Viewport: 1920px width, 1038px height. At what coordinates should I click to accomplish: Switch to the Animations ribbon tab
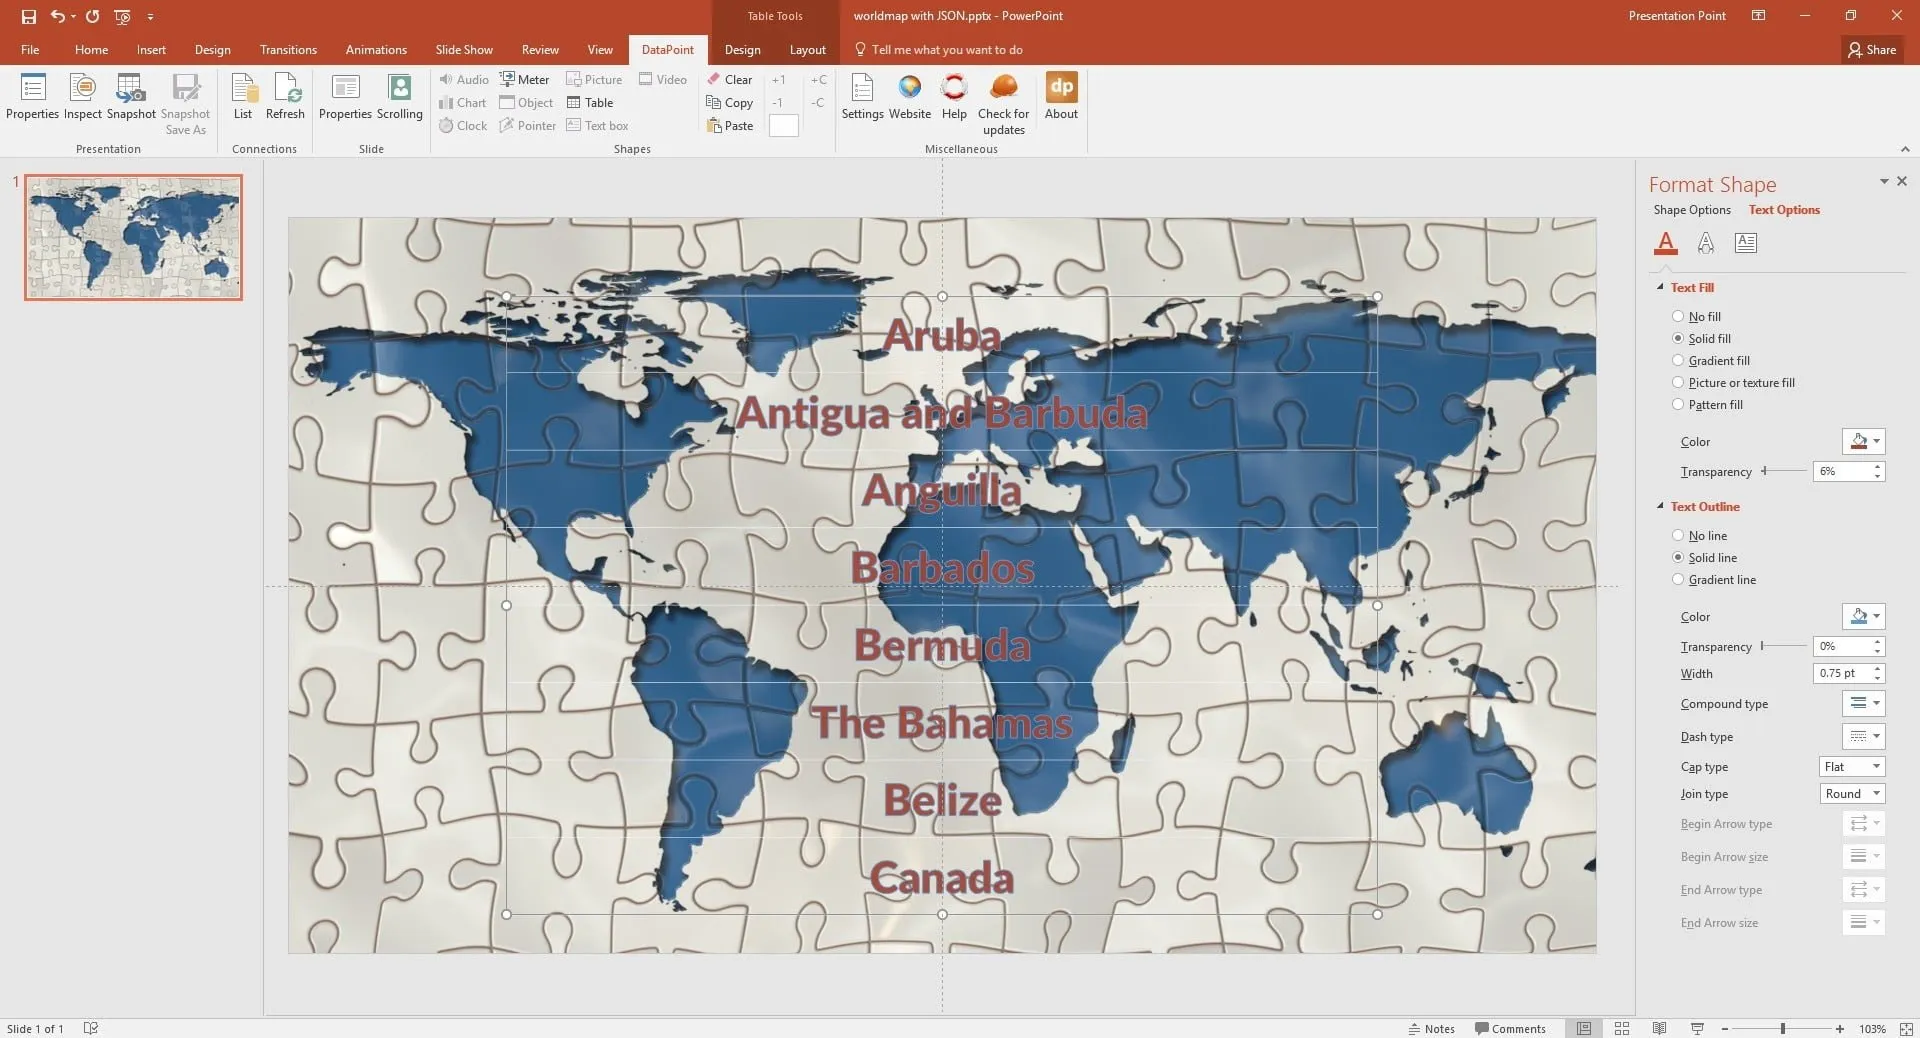(x=376, y=50)
